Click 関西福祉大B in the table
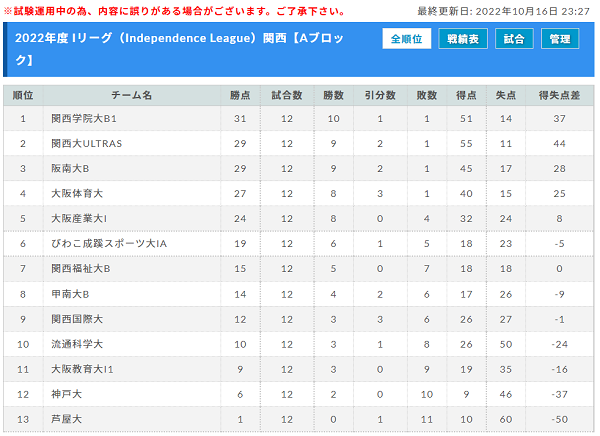The image size is (600, 436). coord(80,269)
